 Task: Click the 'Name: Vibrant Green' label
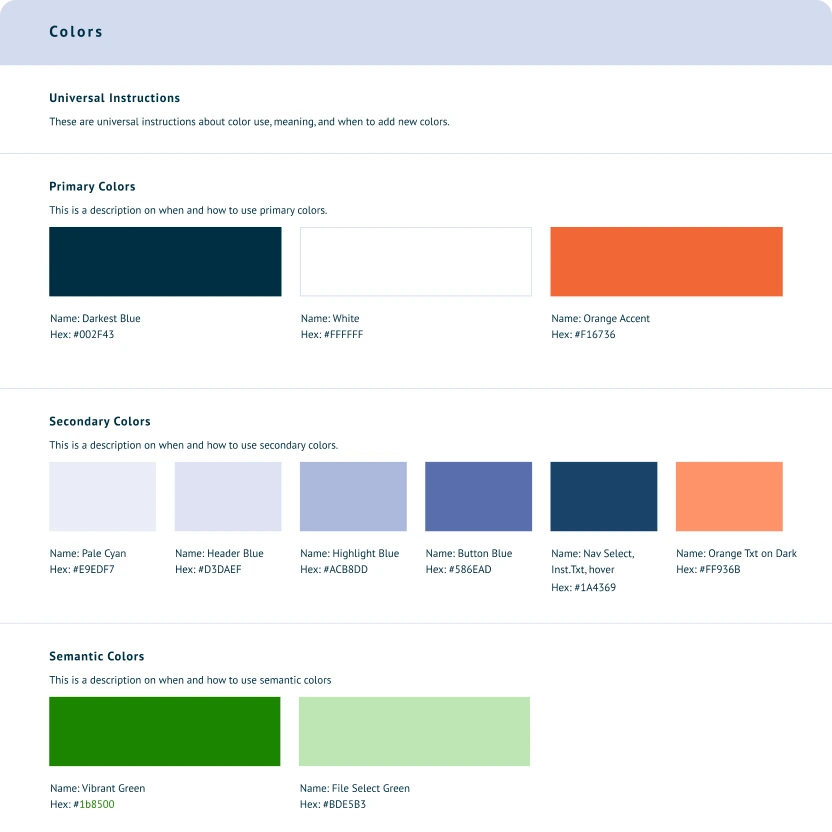98,788
